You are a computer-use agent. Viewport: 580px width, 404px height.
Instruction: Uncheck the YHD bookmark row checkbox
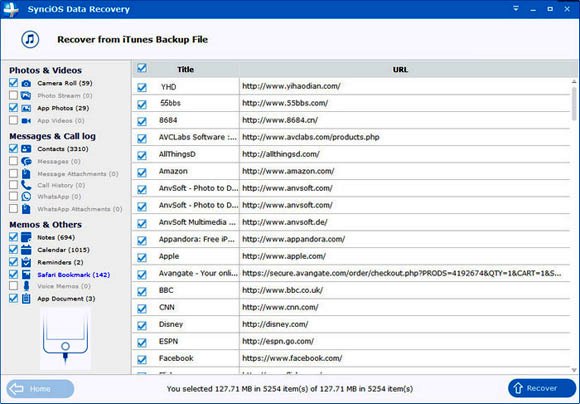click(x=142, y=87)
